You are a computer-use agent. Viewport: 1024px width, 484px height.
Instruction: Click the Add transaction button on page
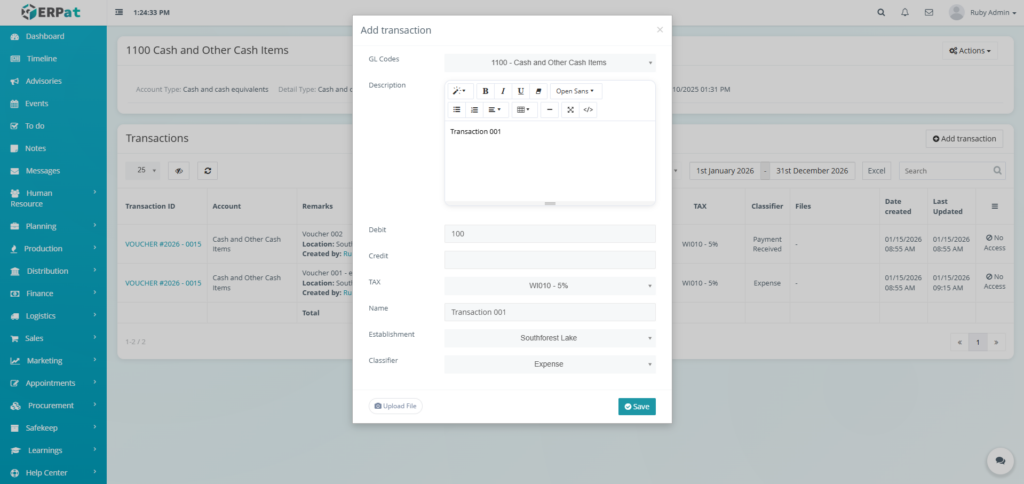pos(965,138)
